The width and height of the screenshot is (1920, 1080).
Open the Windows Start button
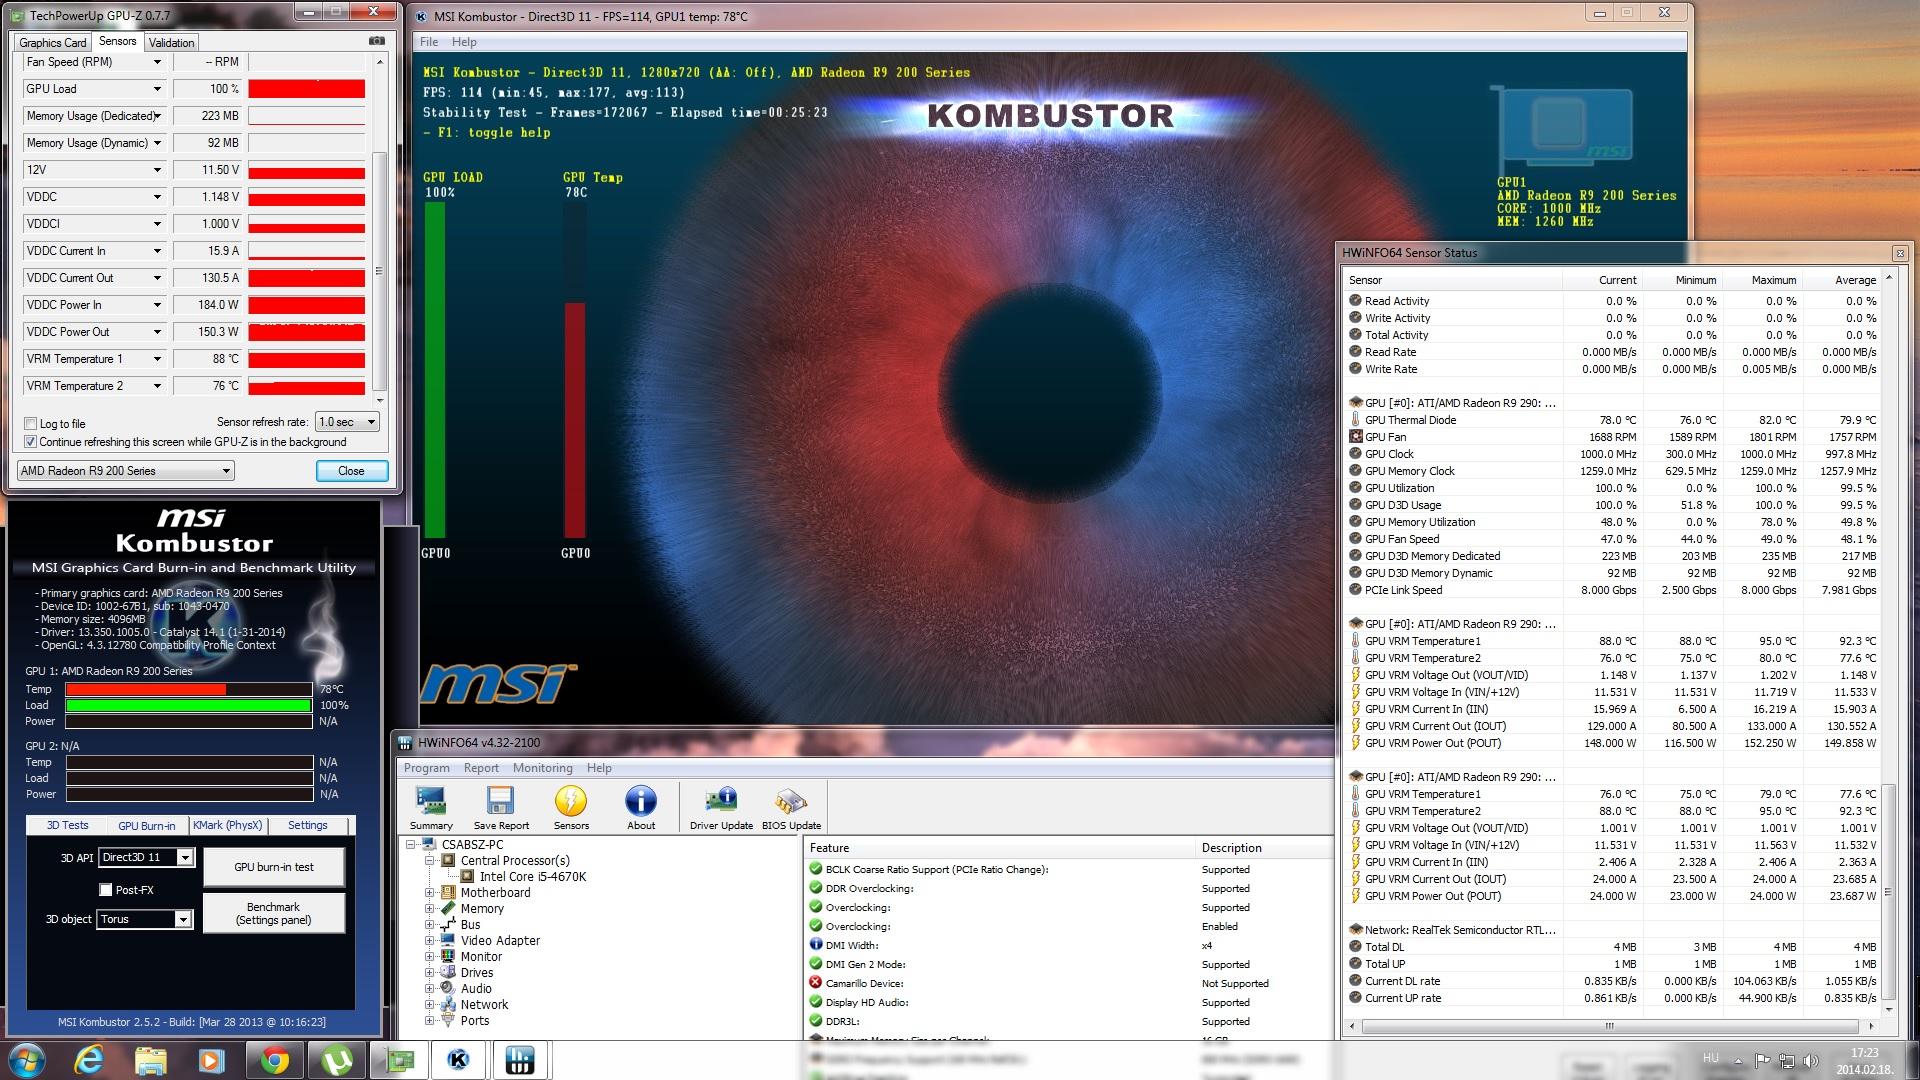[x=26, y=1060]
